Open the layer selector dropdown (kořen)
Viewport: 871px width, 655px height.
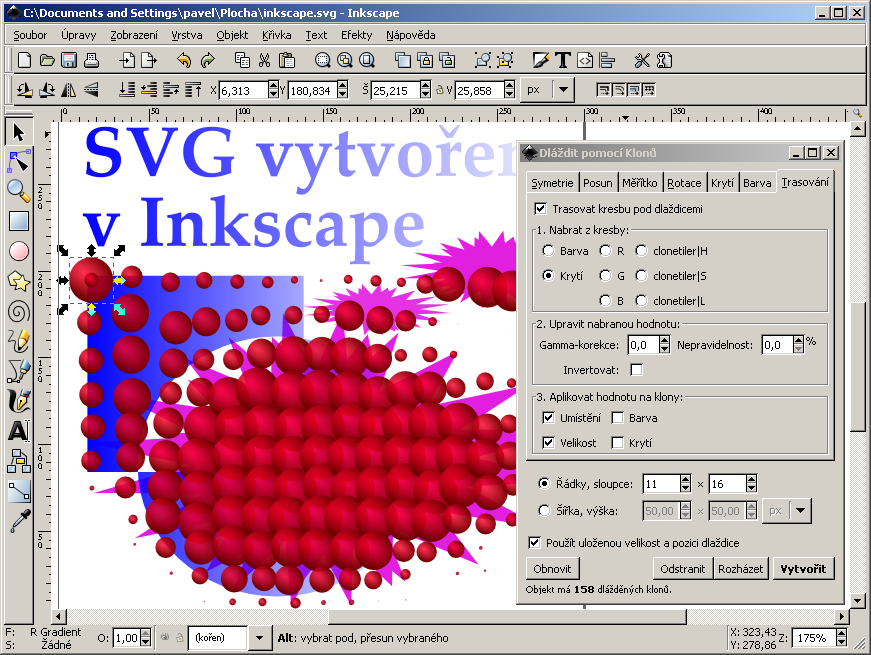coord(259,638)
